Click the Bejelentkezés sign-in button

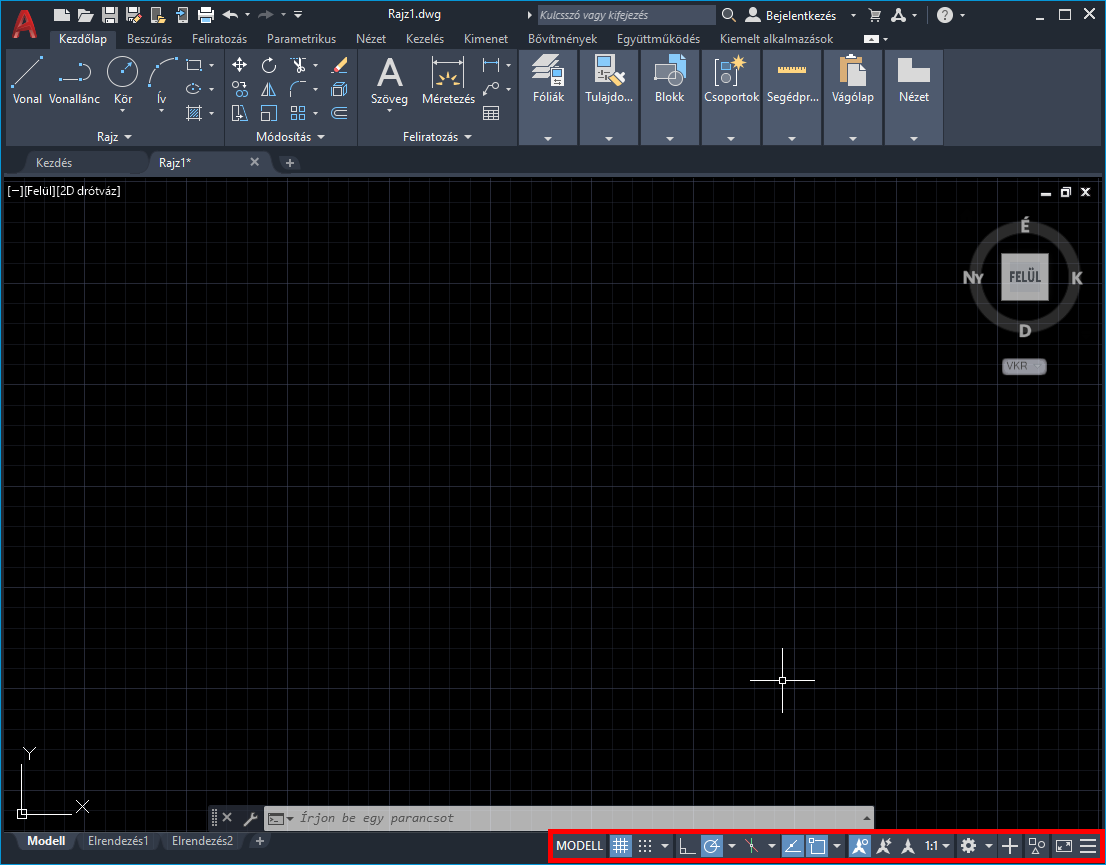point(801,15)
